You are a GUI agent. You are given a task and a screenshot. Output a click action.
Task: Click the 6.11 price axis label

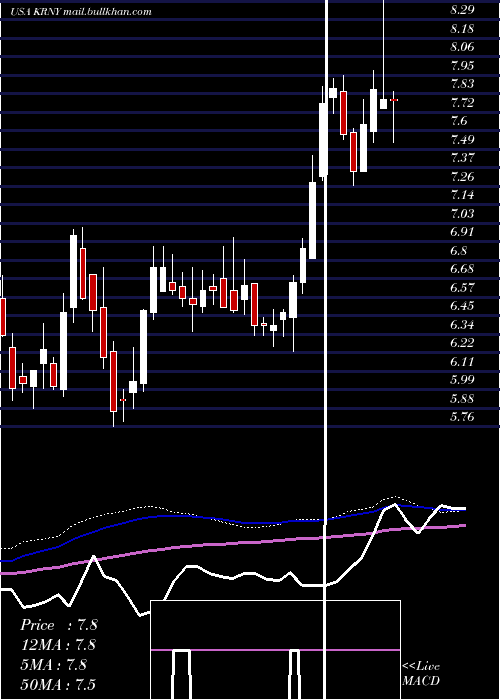click(x=462, y=362)
